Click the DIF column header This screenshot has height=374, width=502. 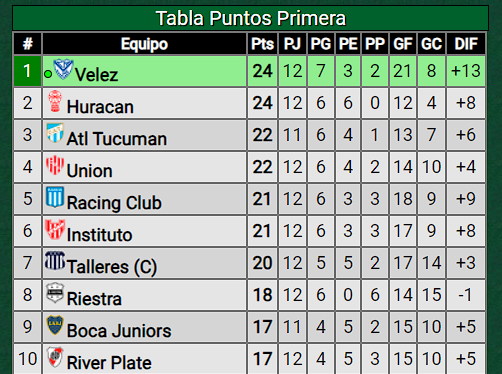pos(466,44)
